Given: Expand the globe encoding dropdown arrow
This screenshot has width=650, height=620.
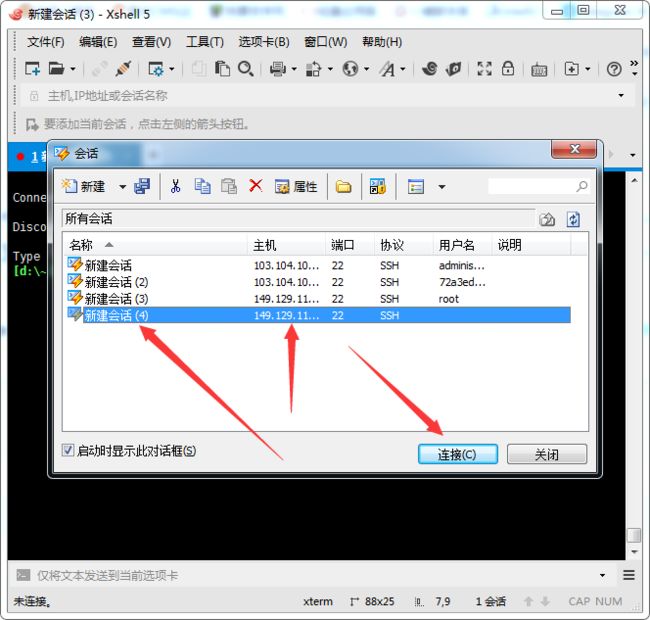Looking at the screenshot, I should [366, 69].
